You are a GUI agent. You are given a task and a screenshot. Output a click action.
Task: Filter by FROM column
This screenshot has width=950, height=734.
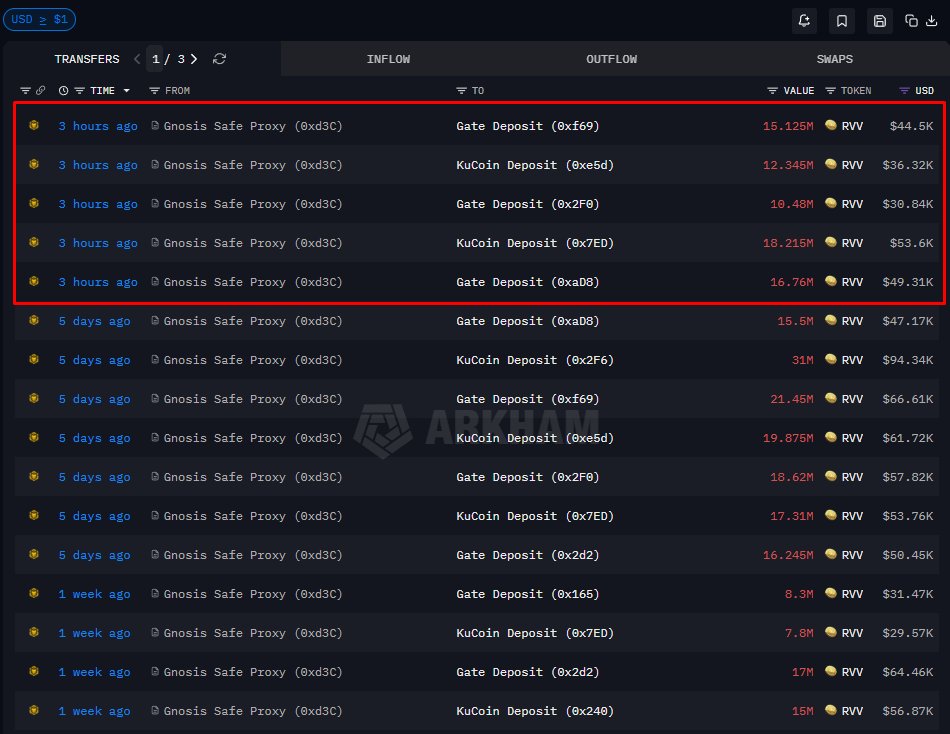click(x=154, y=90)
